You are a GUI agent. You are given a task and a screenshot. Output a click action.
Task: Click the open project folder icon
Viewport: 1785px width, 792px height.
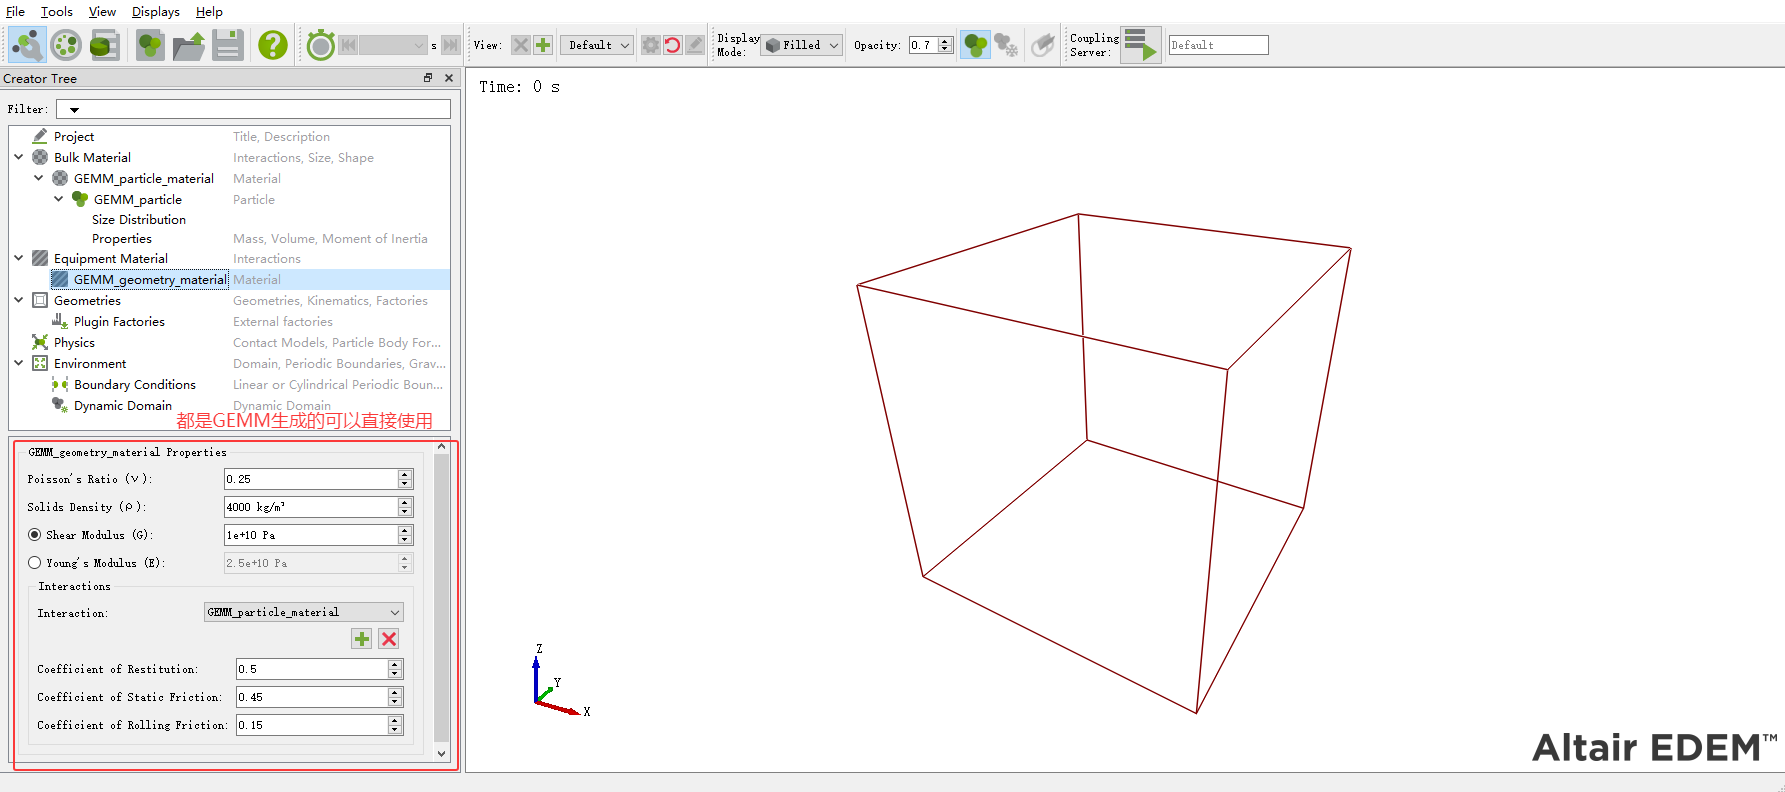tap(188, 45)
